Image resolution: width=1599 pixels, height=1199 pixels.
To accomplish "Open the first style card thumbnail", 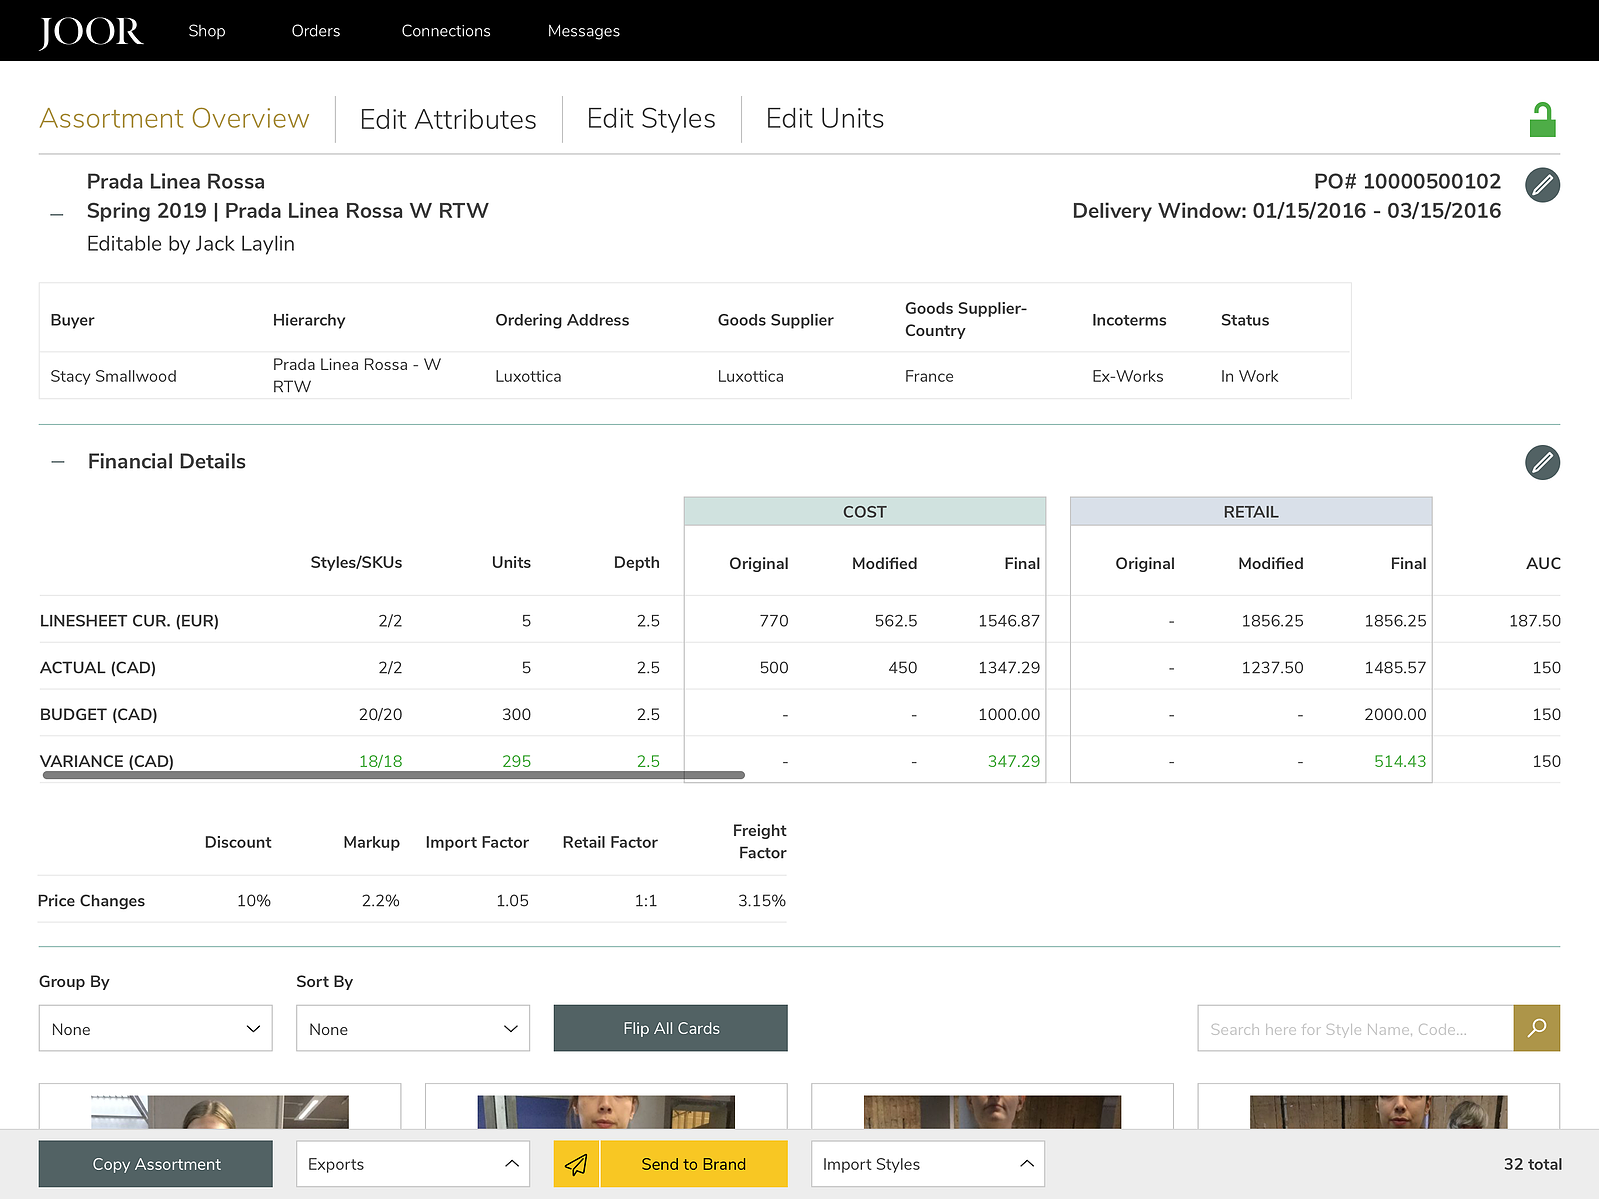I will point(220,1112).
